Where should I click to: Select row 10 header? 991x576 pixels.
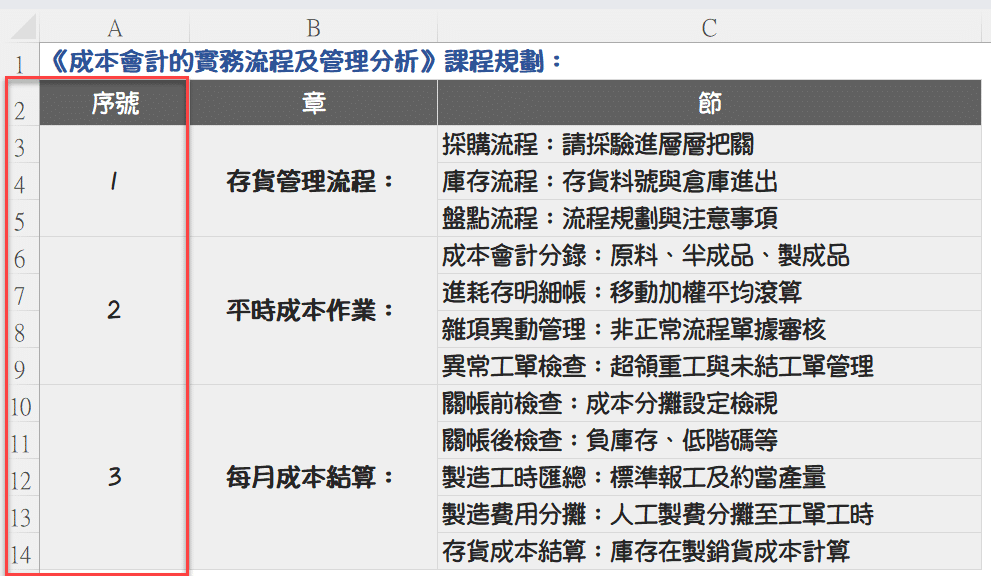coord(20,403)
